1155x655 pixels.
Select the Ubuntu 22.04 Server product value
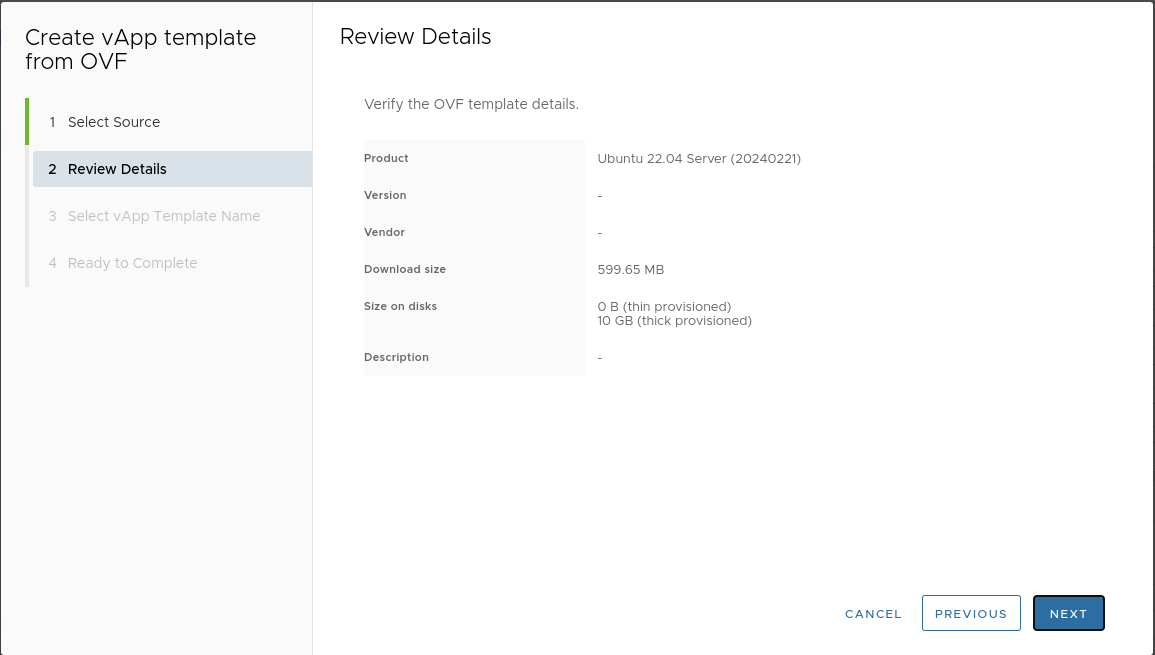coord(699,158)
